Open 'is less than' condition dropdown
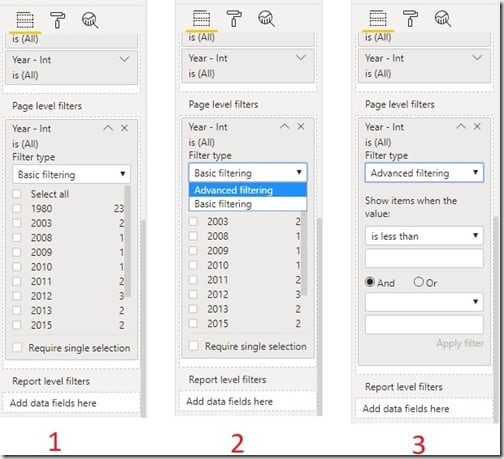 424,236
